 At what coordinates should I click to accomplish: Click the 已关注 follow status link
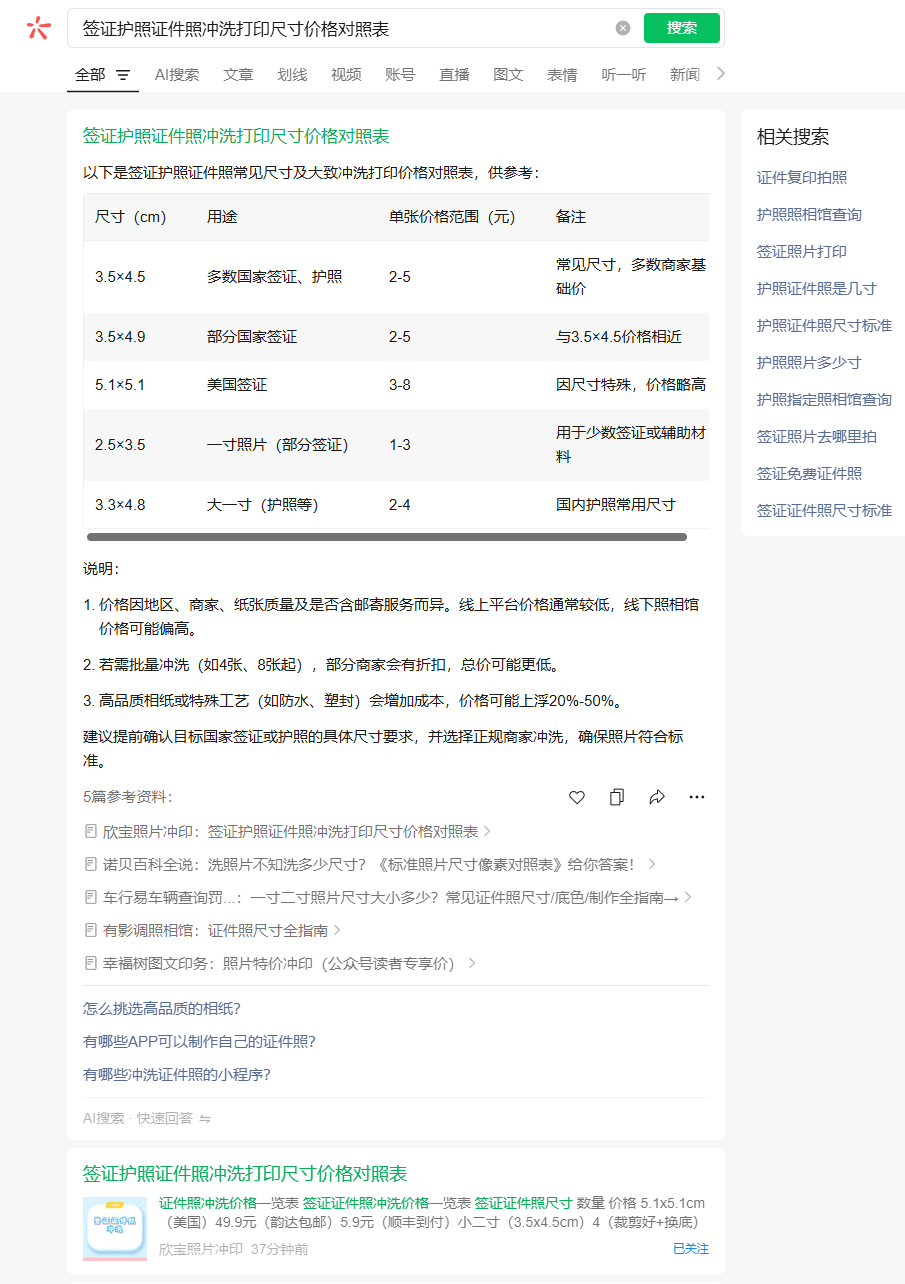tap(691, 1249)
